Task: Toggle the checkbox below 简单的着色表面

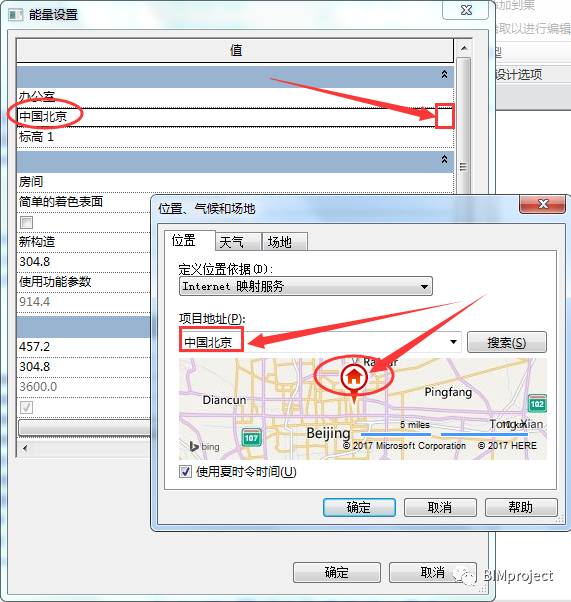Action: [x=26, y=222]
